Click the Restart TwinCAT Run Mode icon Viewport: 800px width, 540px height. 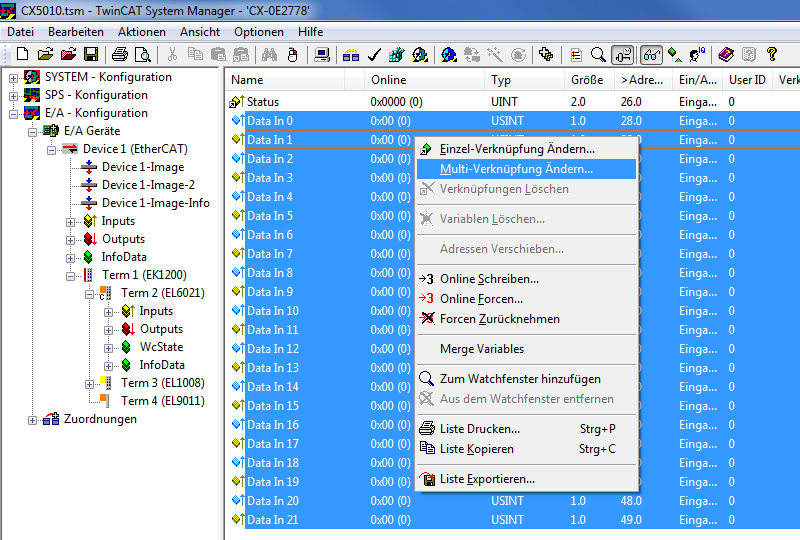point(420,54)
